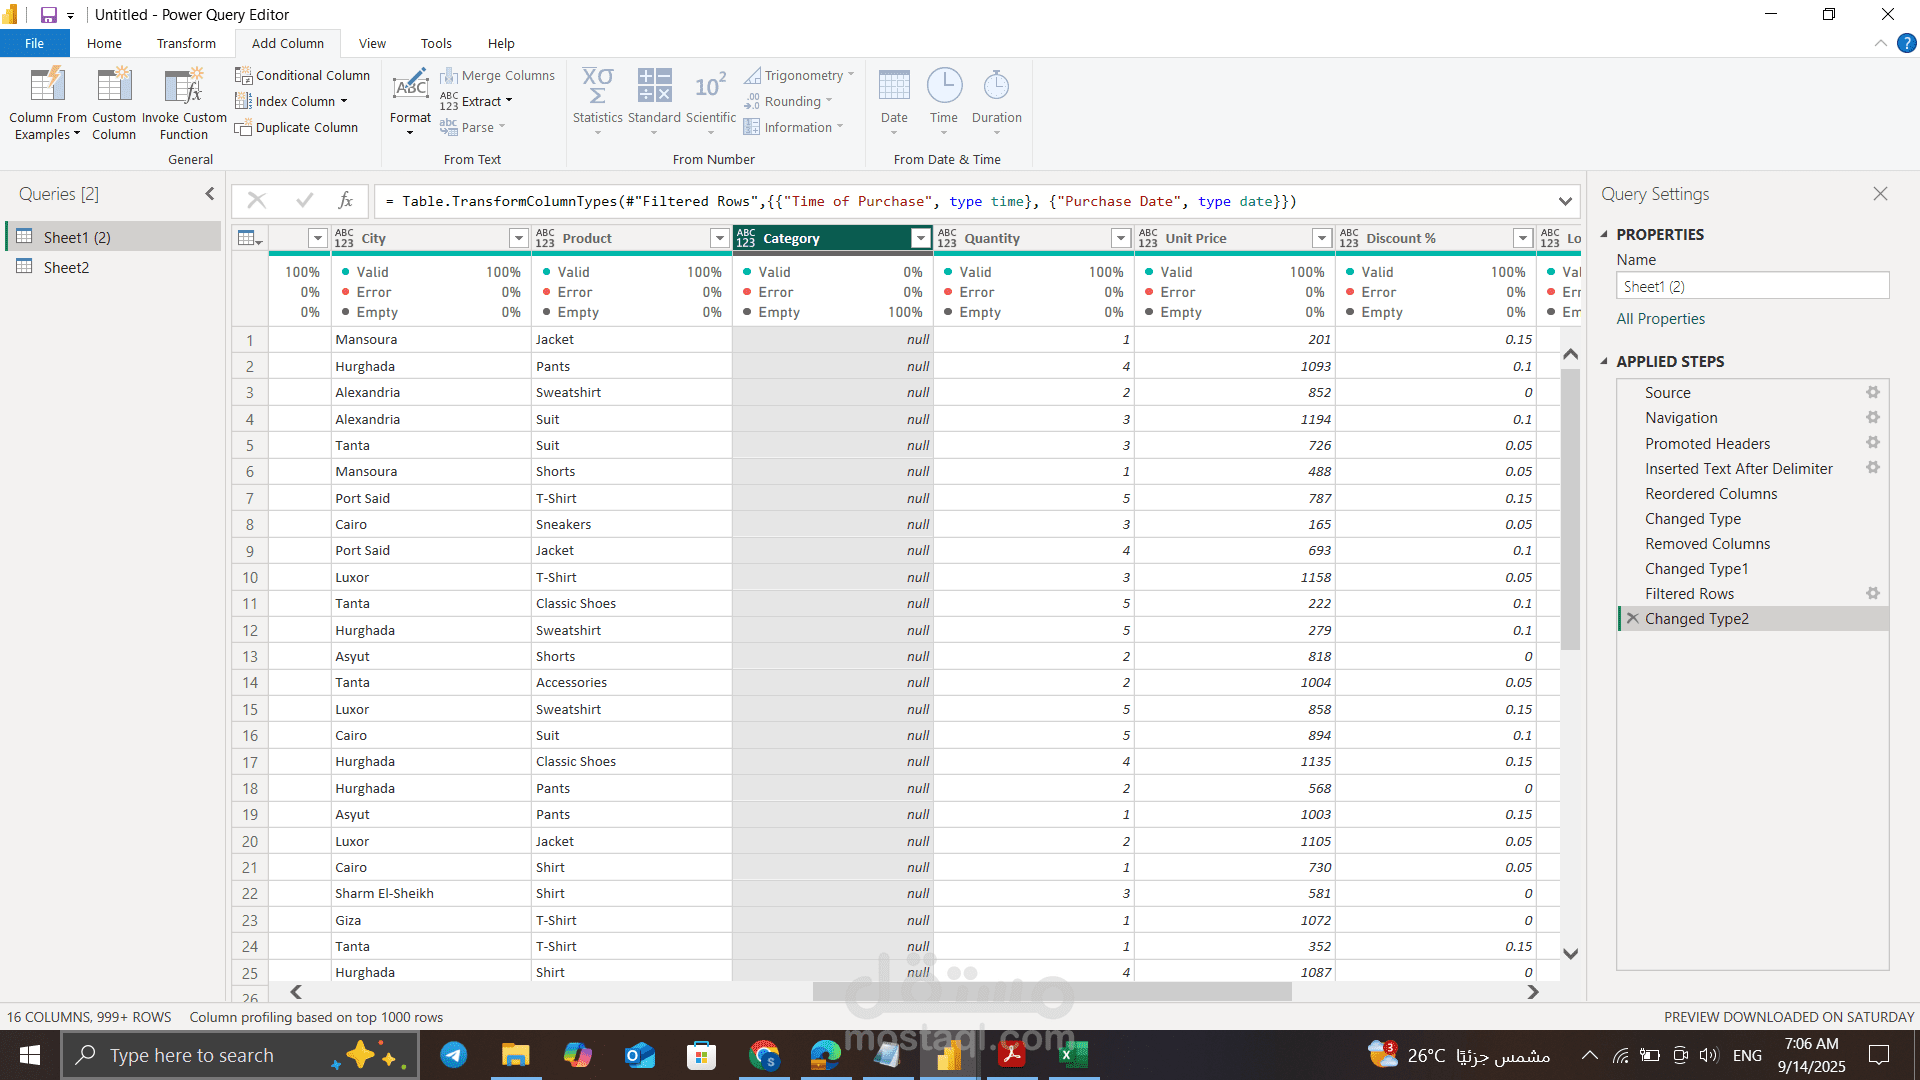Open gear settings for Source step

tap(1872, 393)
